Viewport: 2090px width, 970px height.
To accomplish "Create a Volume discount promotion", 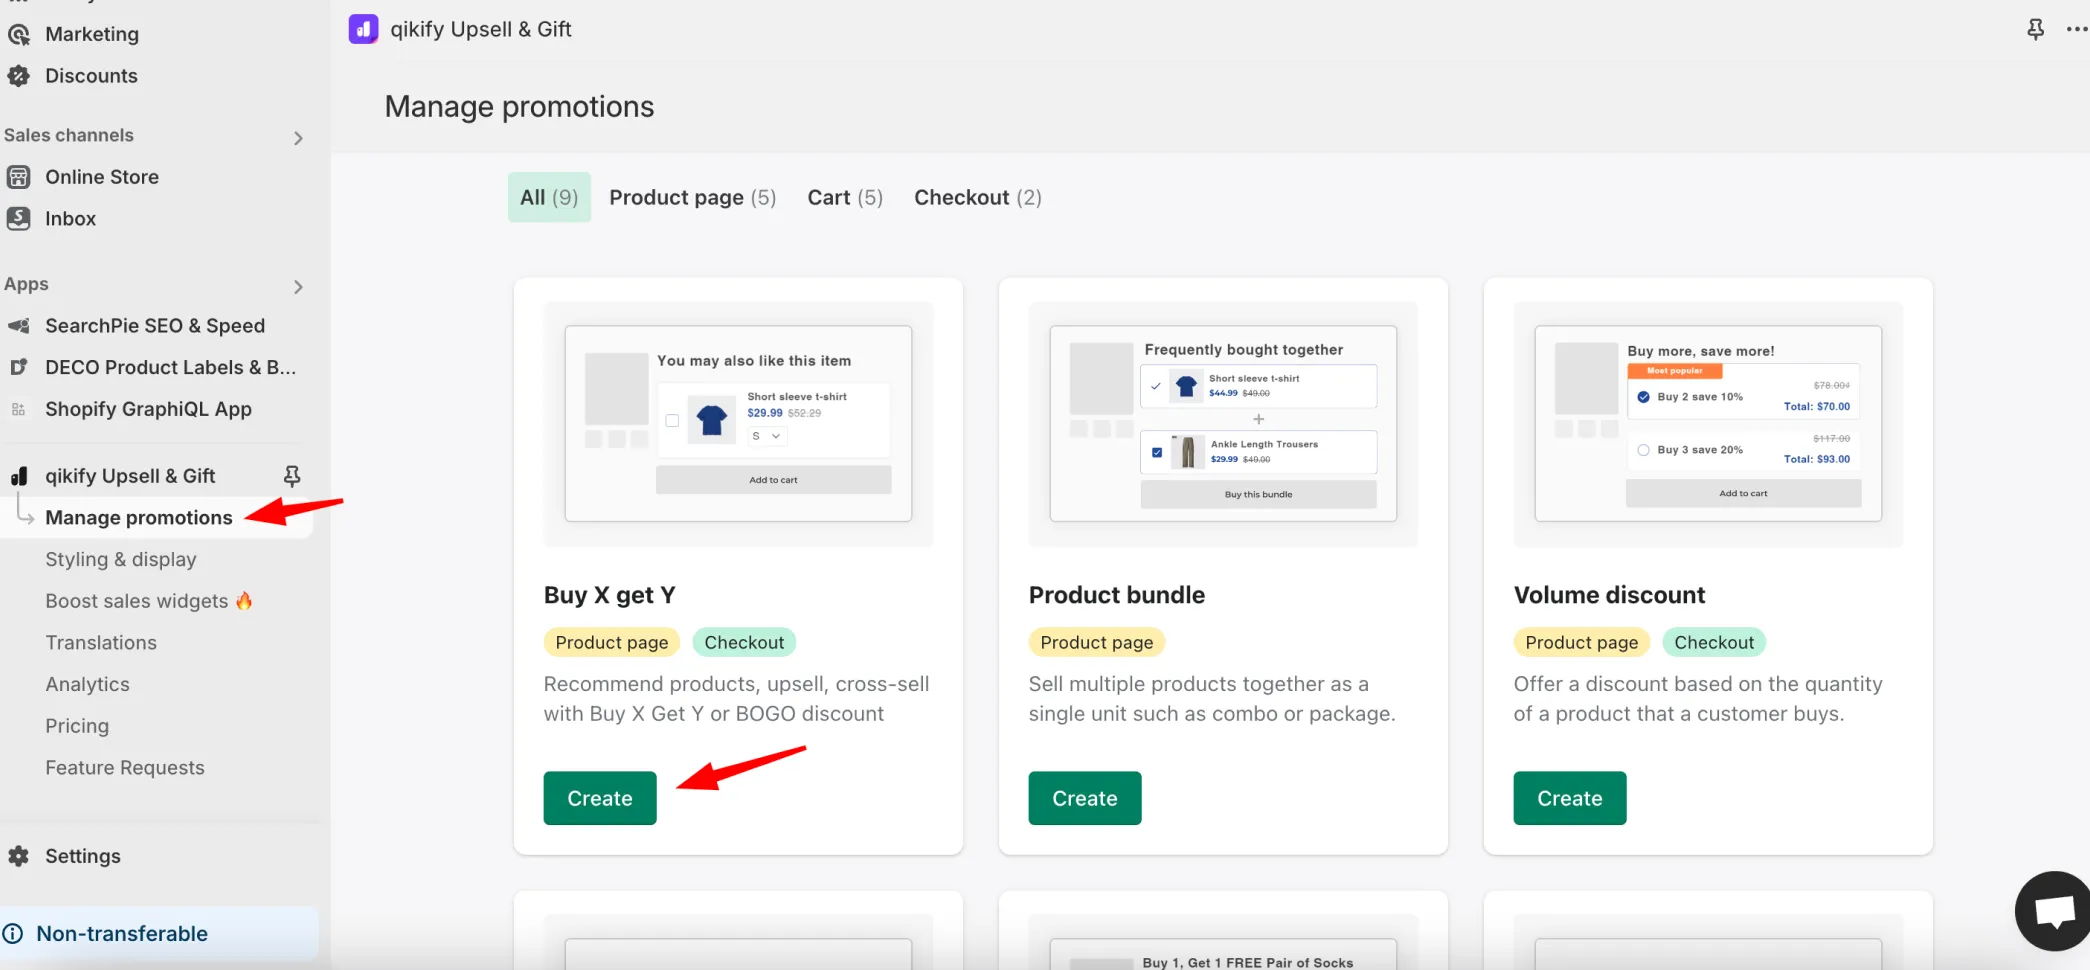I will pos(1570,798).
